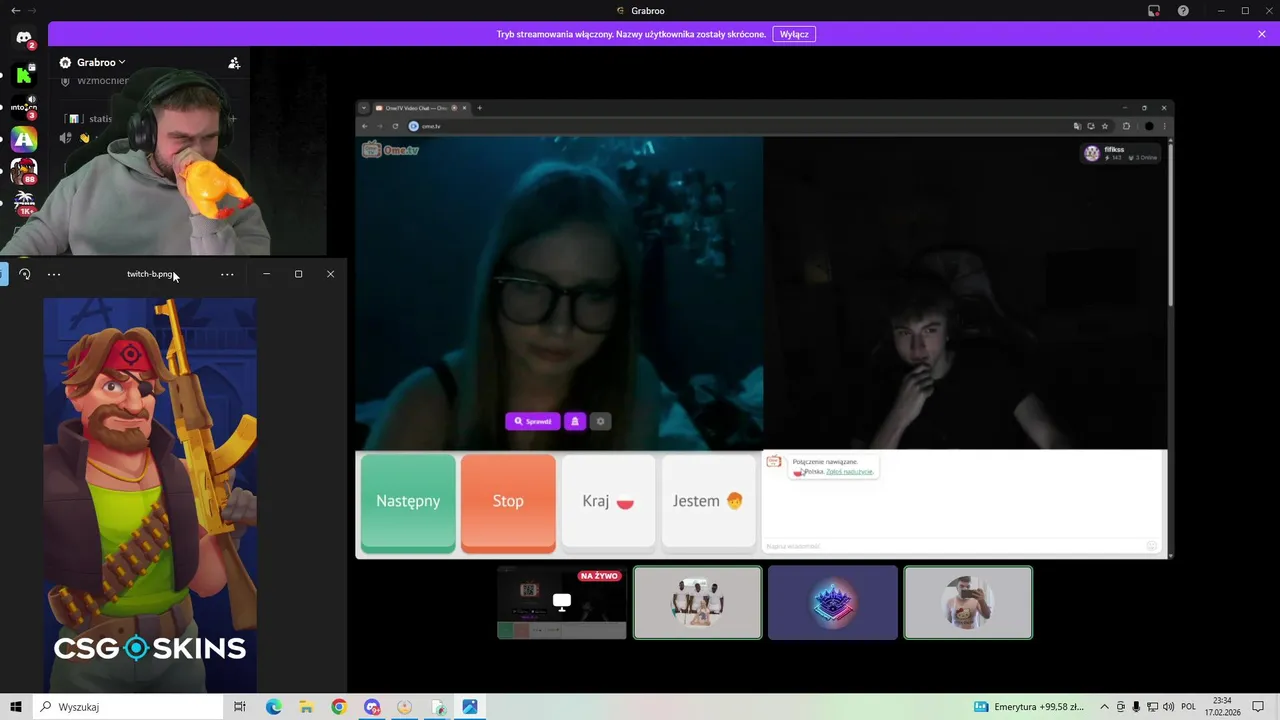Select the 'NA ŻYWO' live stream thumbnail
This screenshot has width=1280, height=720.
pos(562,602)
